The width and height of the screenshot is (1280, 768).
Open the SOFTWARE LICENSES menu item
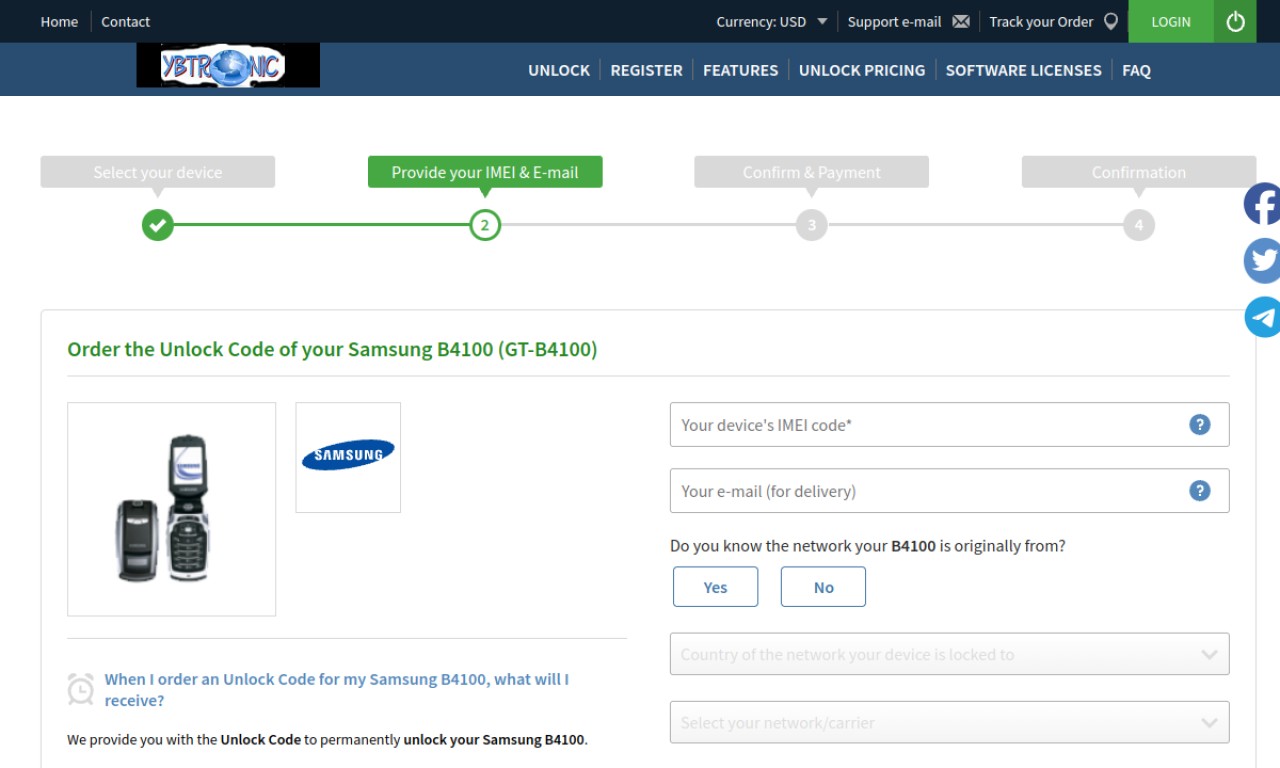1024,70
